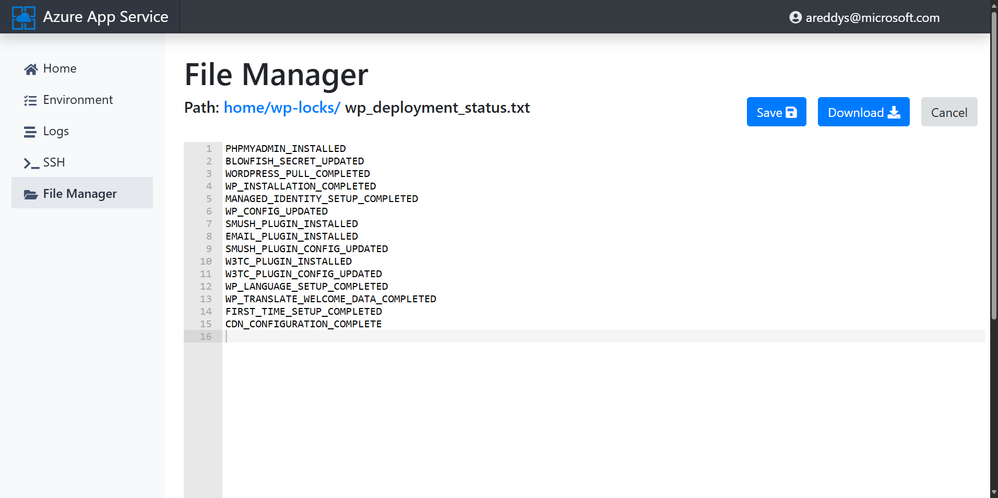Select the SSH menu entry

click(x=54, y=163)
